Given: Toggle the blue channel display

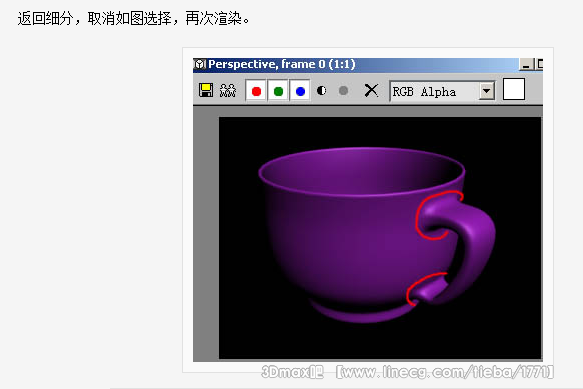Looking at the screenshot, I should [x=300, y=91].
